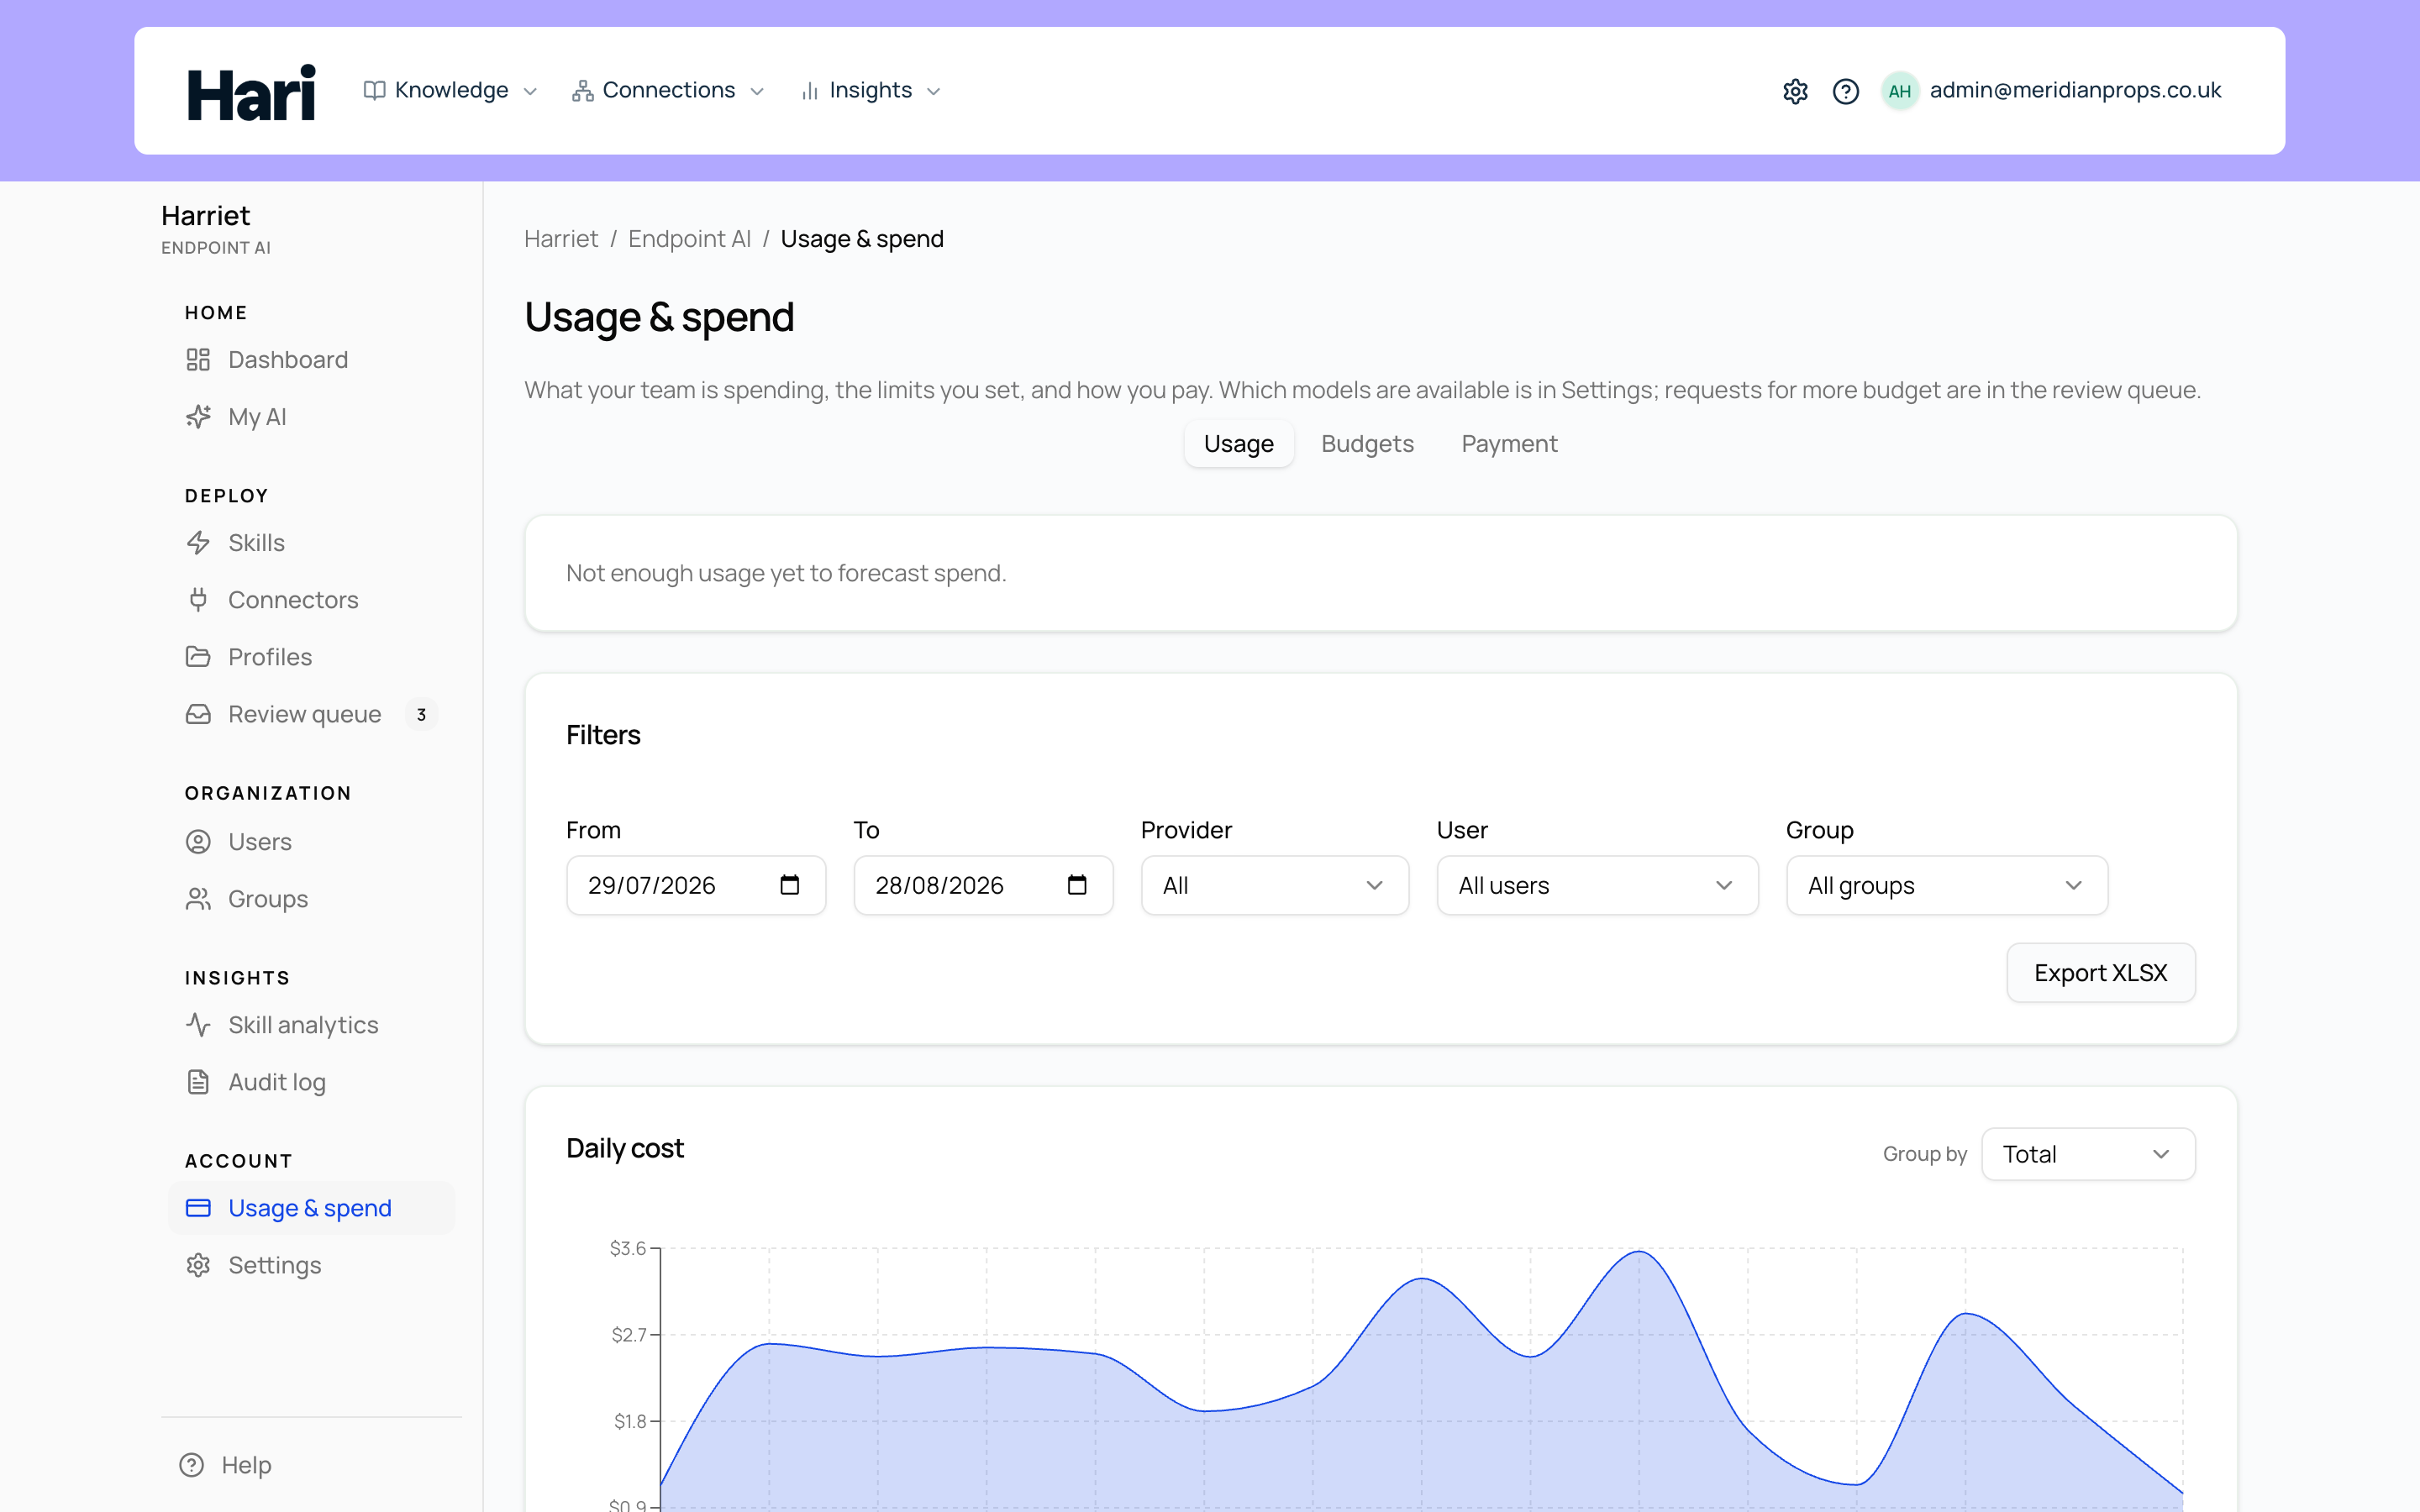Go to Endpoint AI breadcrumb link

[x=689, y=239]
